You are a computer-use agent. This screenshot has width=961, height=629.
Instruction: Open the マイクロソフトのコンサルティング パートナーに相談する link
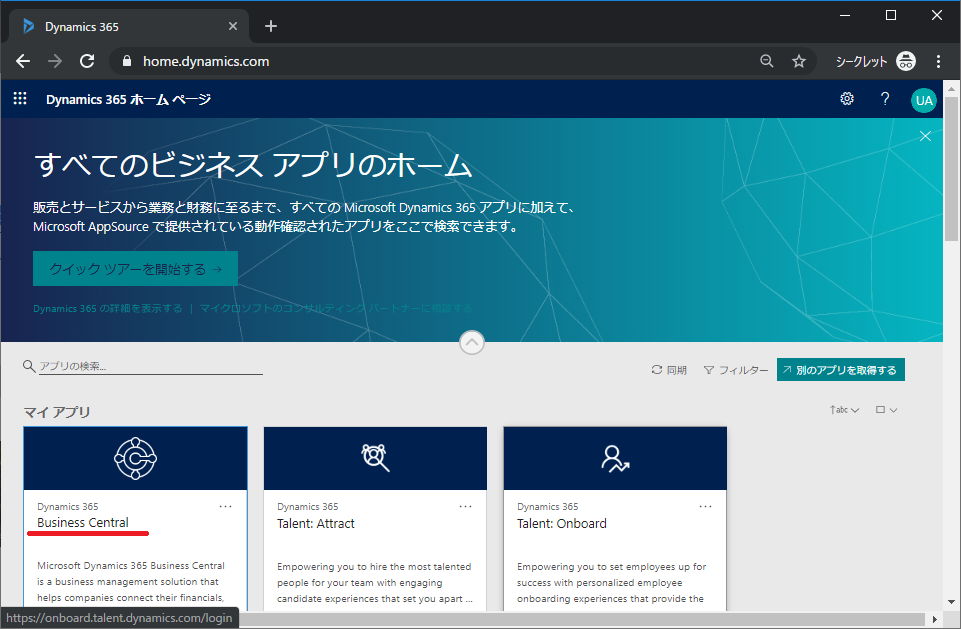click(336, 308)
